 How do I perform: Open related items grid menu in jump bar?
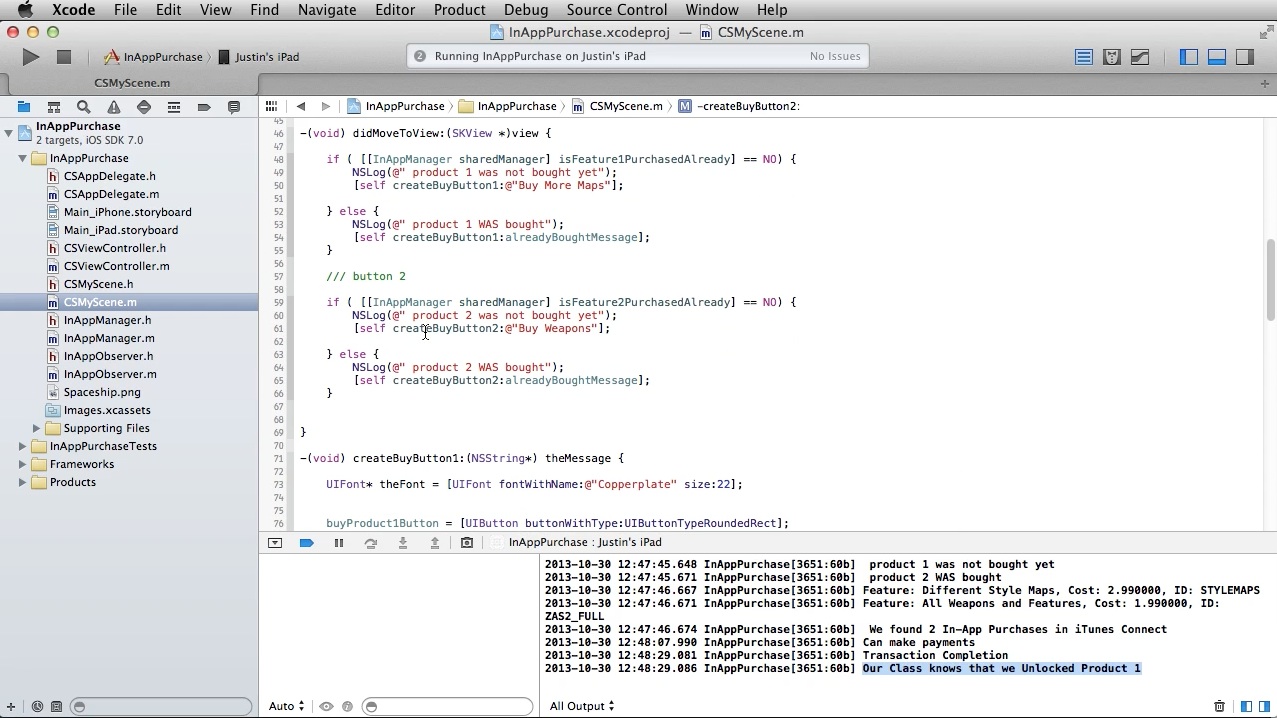click(271, 106)
